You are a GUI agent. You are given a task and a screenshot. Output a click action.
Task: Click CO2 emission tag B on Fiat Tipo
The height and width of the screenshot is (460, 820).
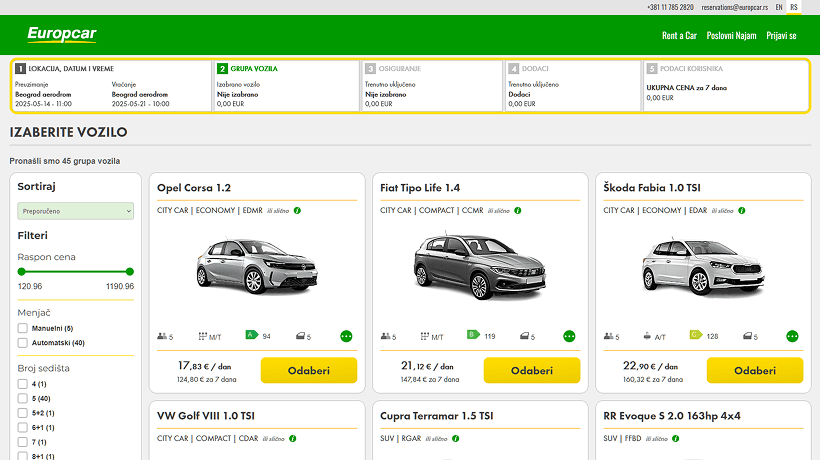point(473,335)
